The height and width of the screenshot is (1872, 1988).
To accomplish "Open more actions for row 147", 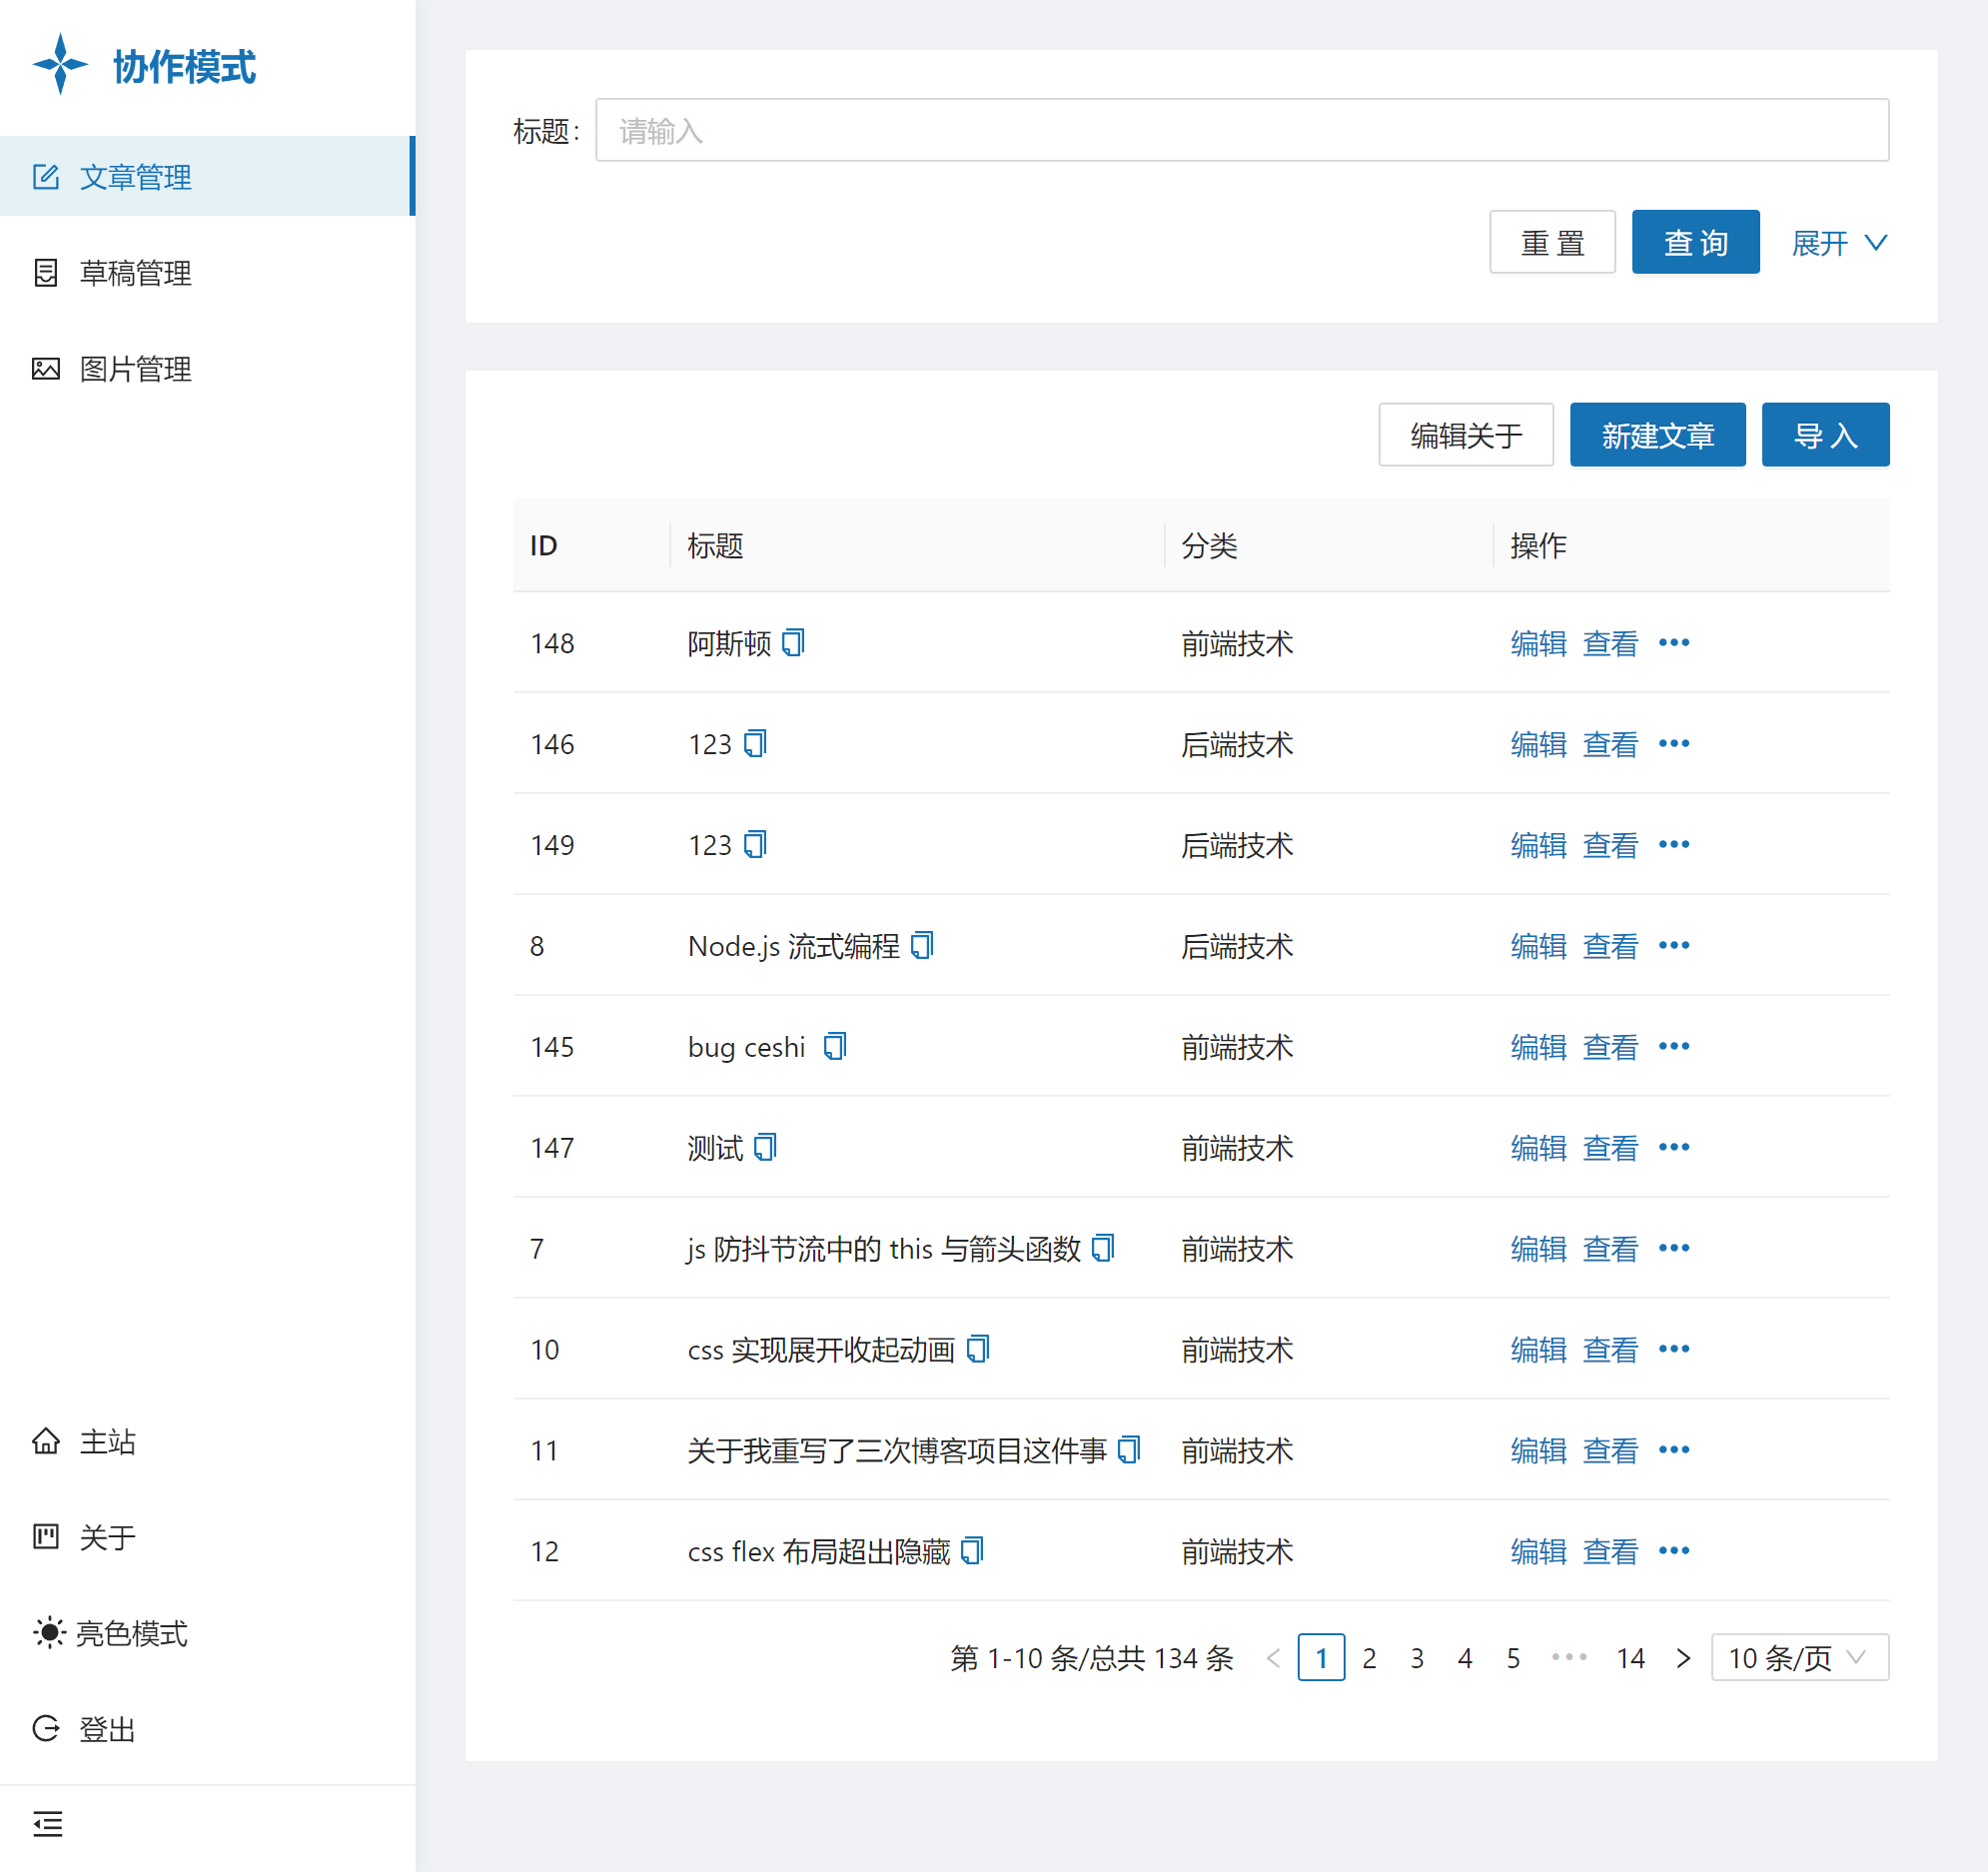I will [x=1674, y=1148].
